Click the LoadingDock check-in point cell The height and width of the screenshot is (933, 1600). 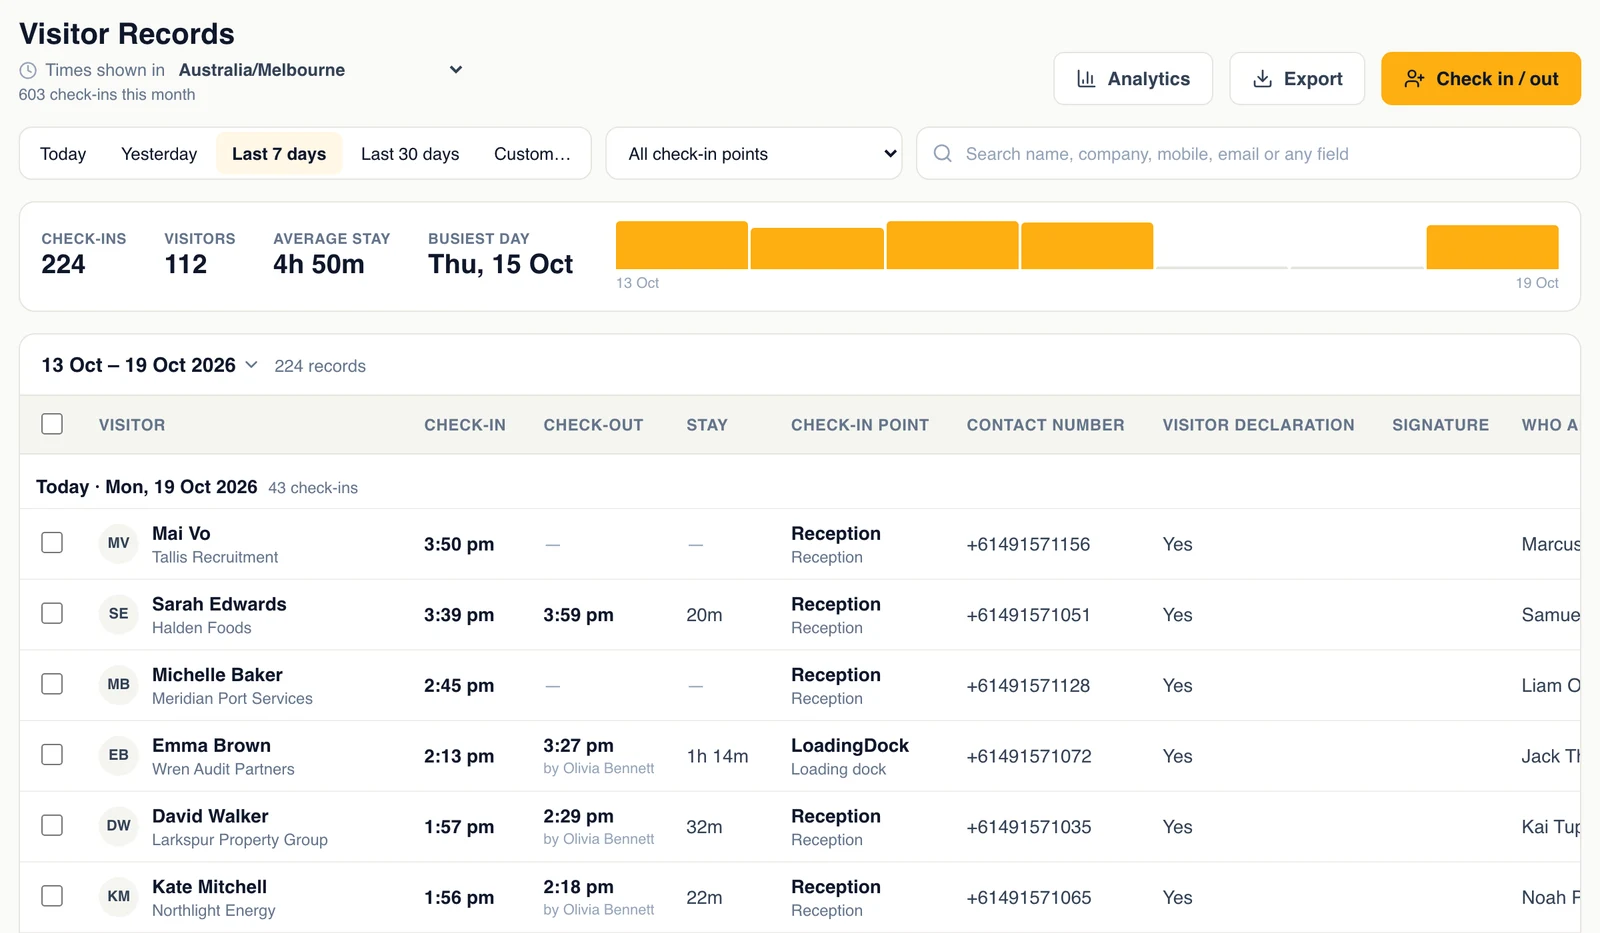pos(850,756)
